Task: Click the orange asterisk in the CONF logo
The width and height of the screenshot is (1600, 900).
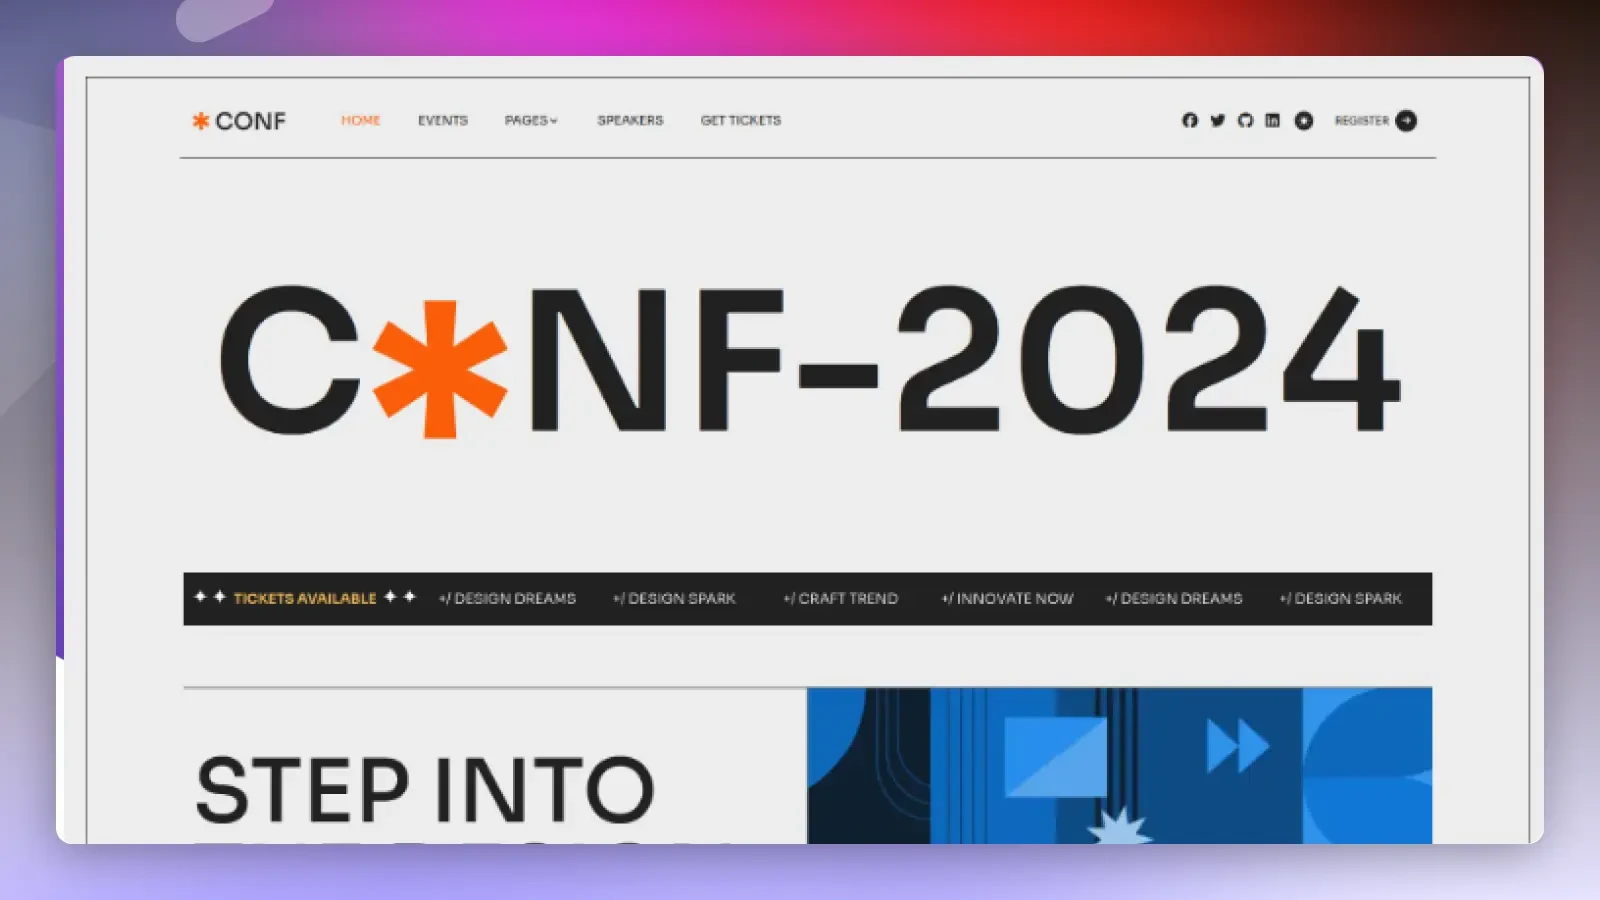Action: coord(200,121)
